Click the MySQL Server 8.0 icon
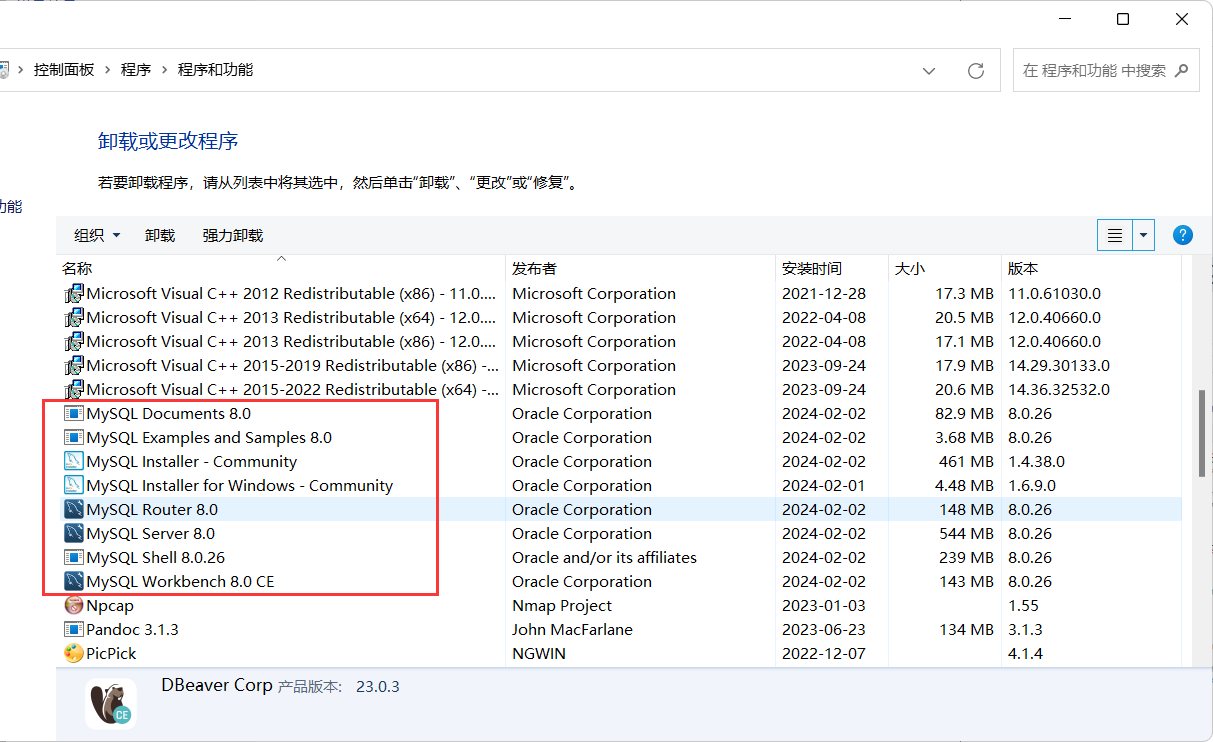The width and height of the screenshot is (1213, 742). 73,533
